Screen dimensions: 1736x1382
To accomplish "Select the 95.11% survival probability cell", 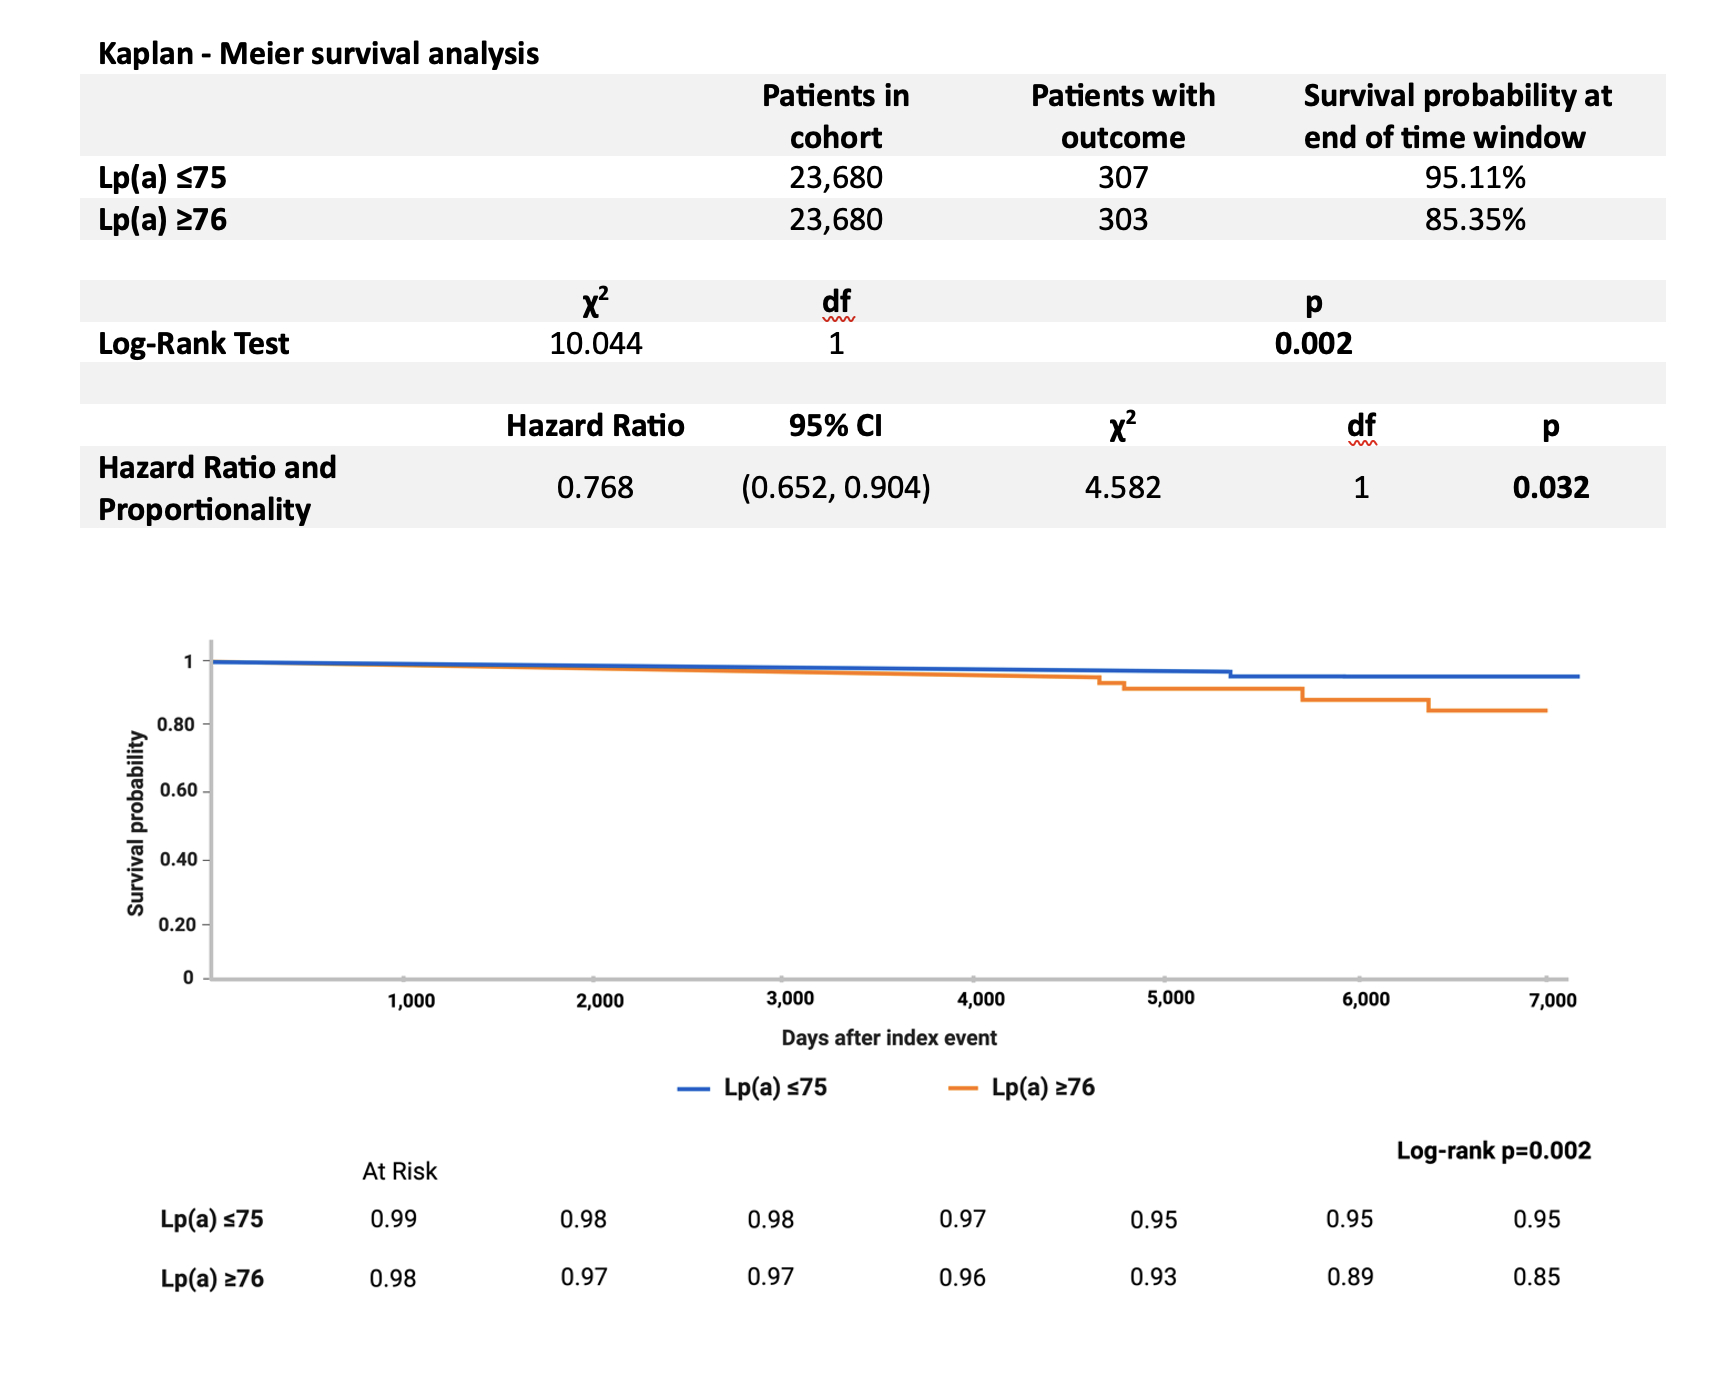I will click(1474, 178).
